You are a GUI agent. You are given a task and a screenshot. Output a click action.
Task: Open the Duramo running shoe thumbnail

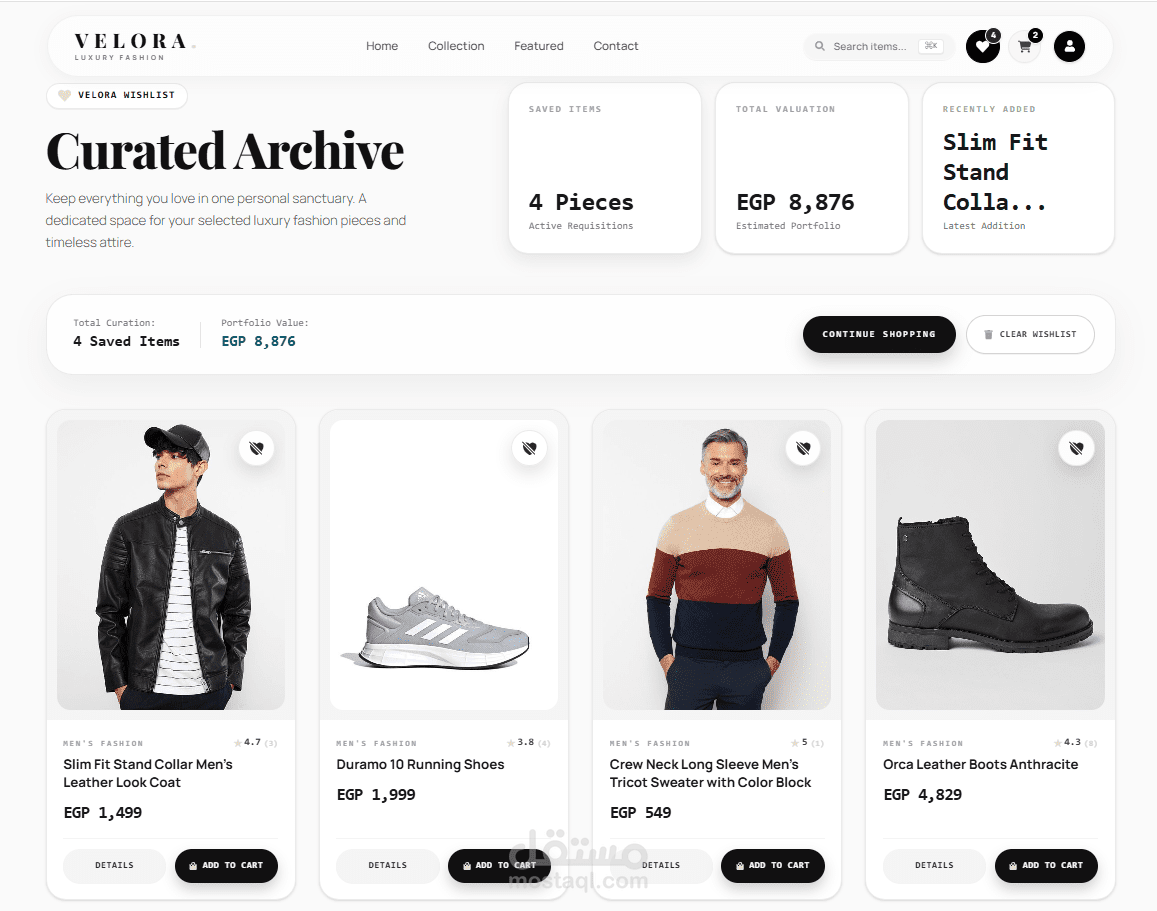point(444,565)
